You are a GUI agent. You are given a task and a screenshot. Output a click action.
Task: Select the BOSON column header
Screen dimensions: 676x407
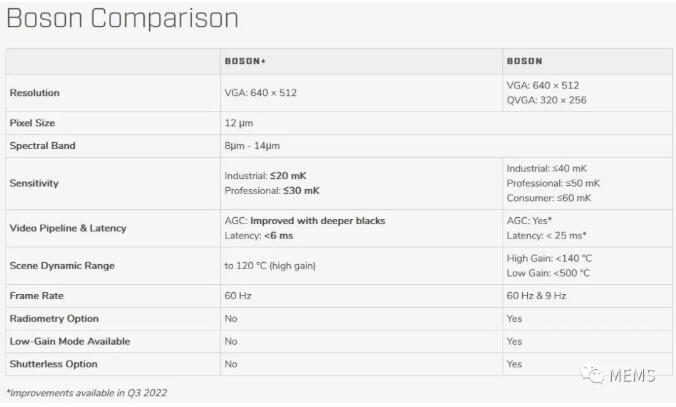point(525,61)
